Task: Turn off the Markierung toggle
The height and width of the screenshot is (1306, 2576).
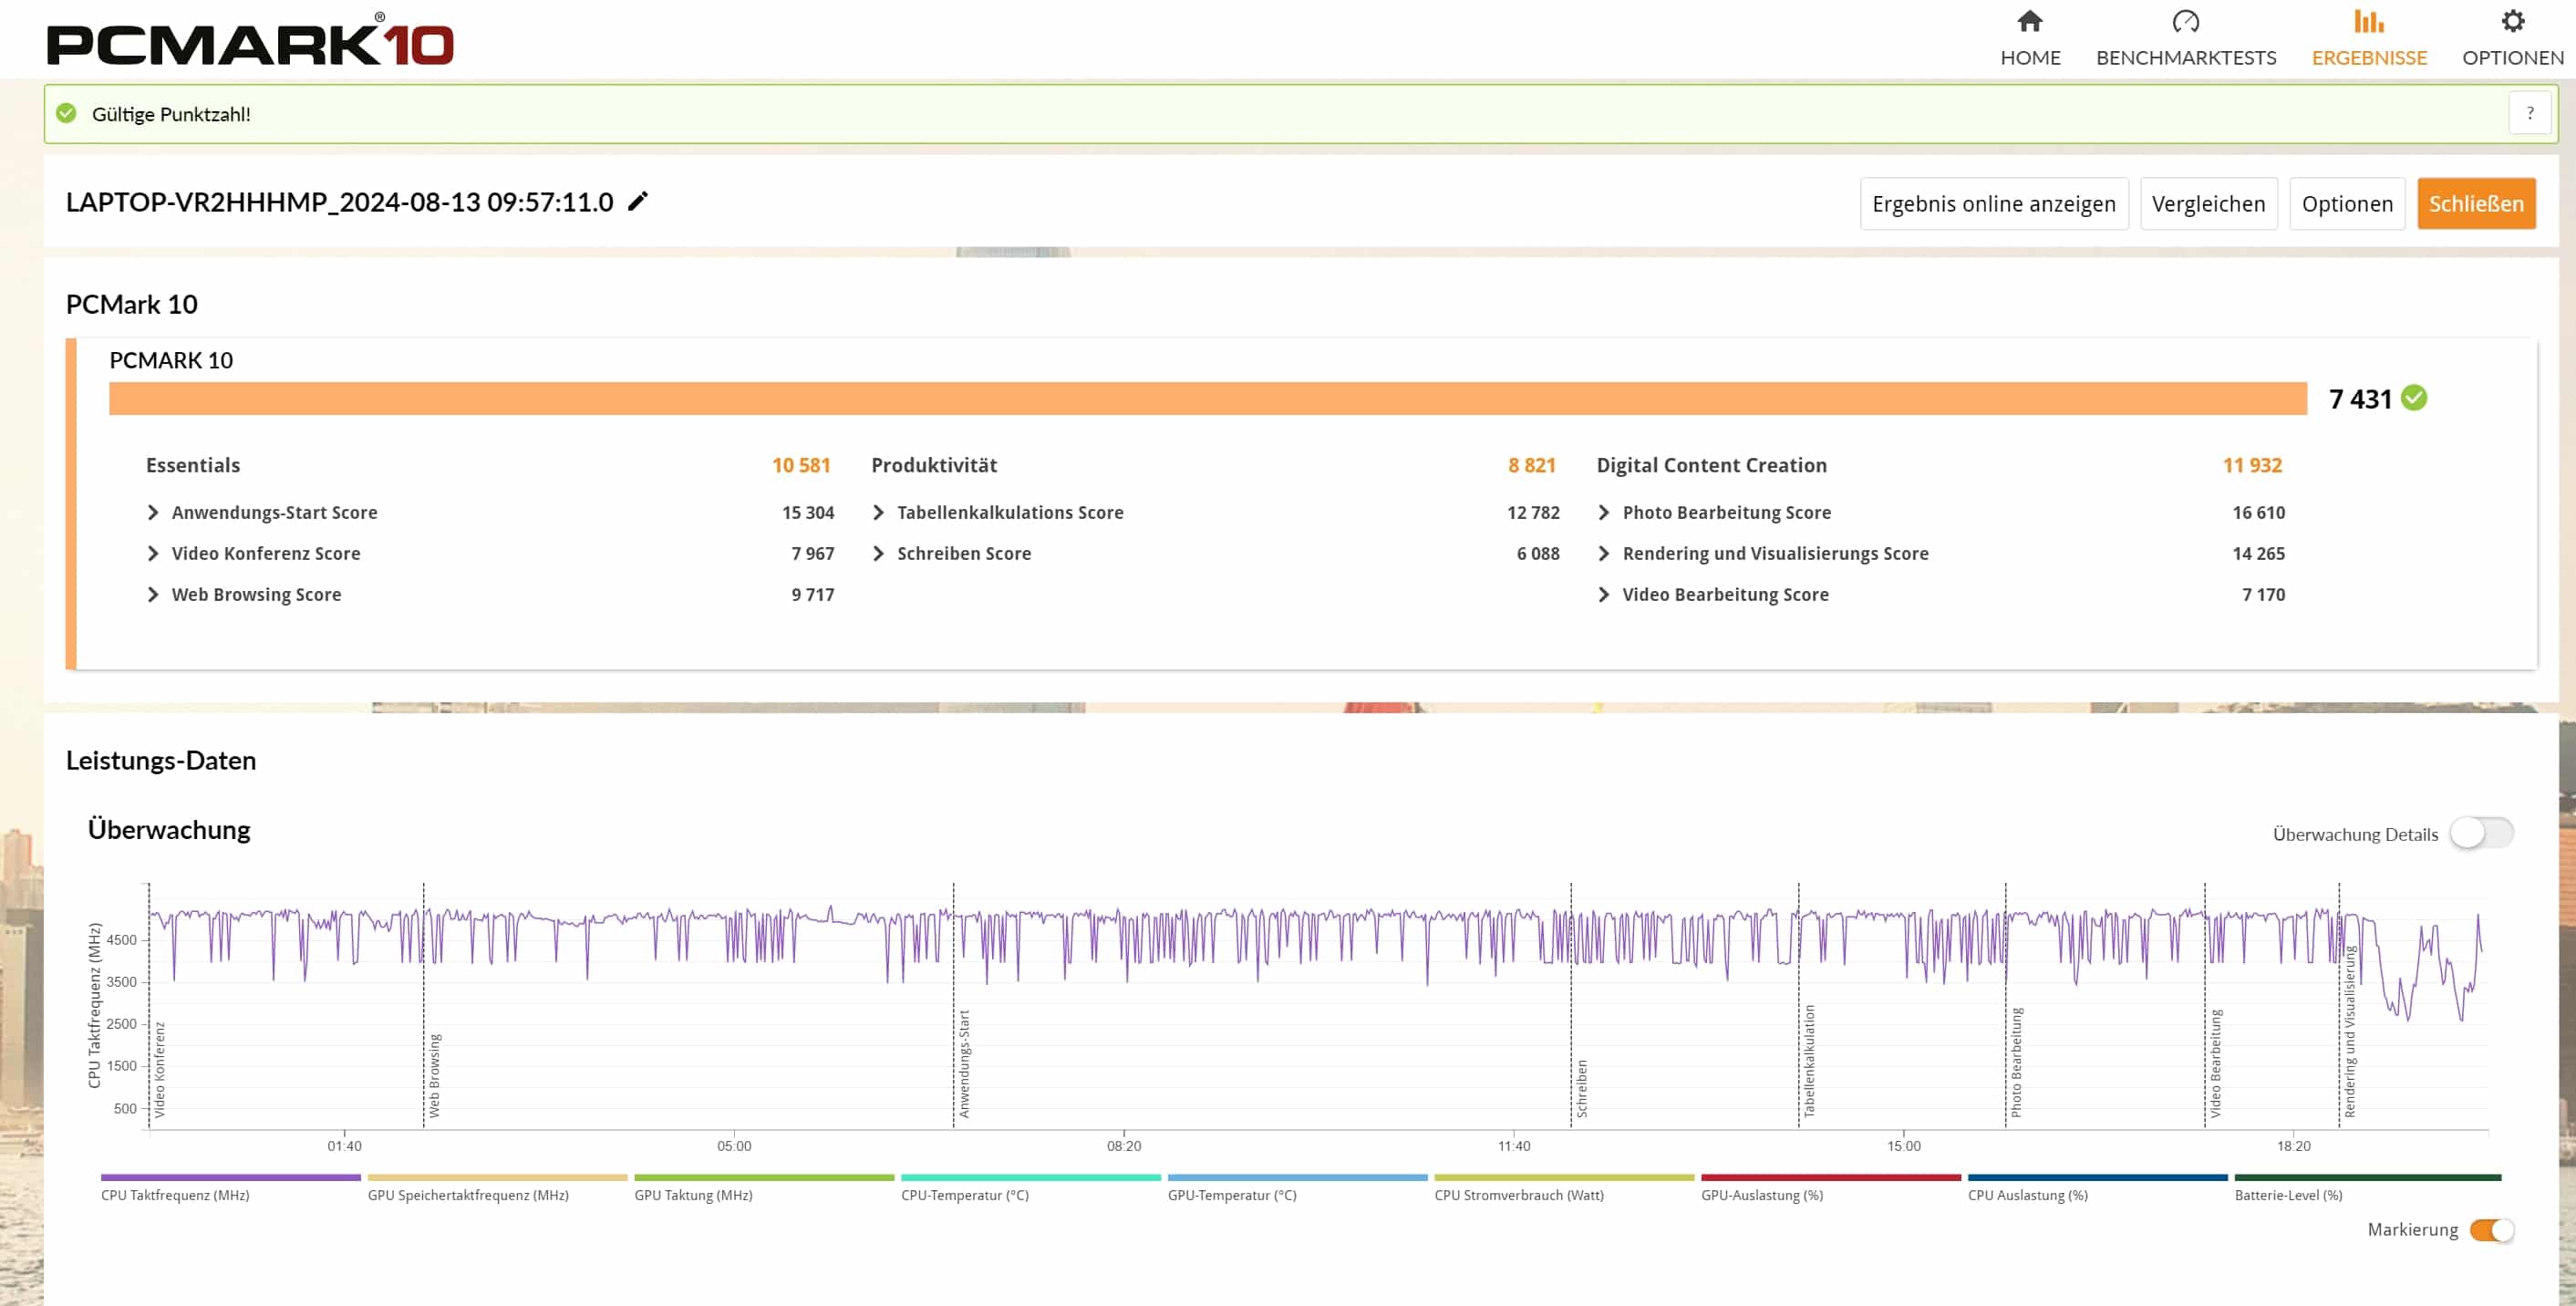Action: pos(2490,1230)
